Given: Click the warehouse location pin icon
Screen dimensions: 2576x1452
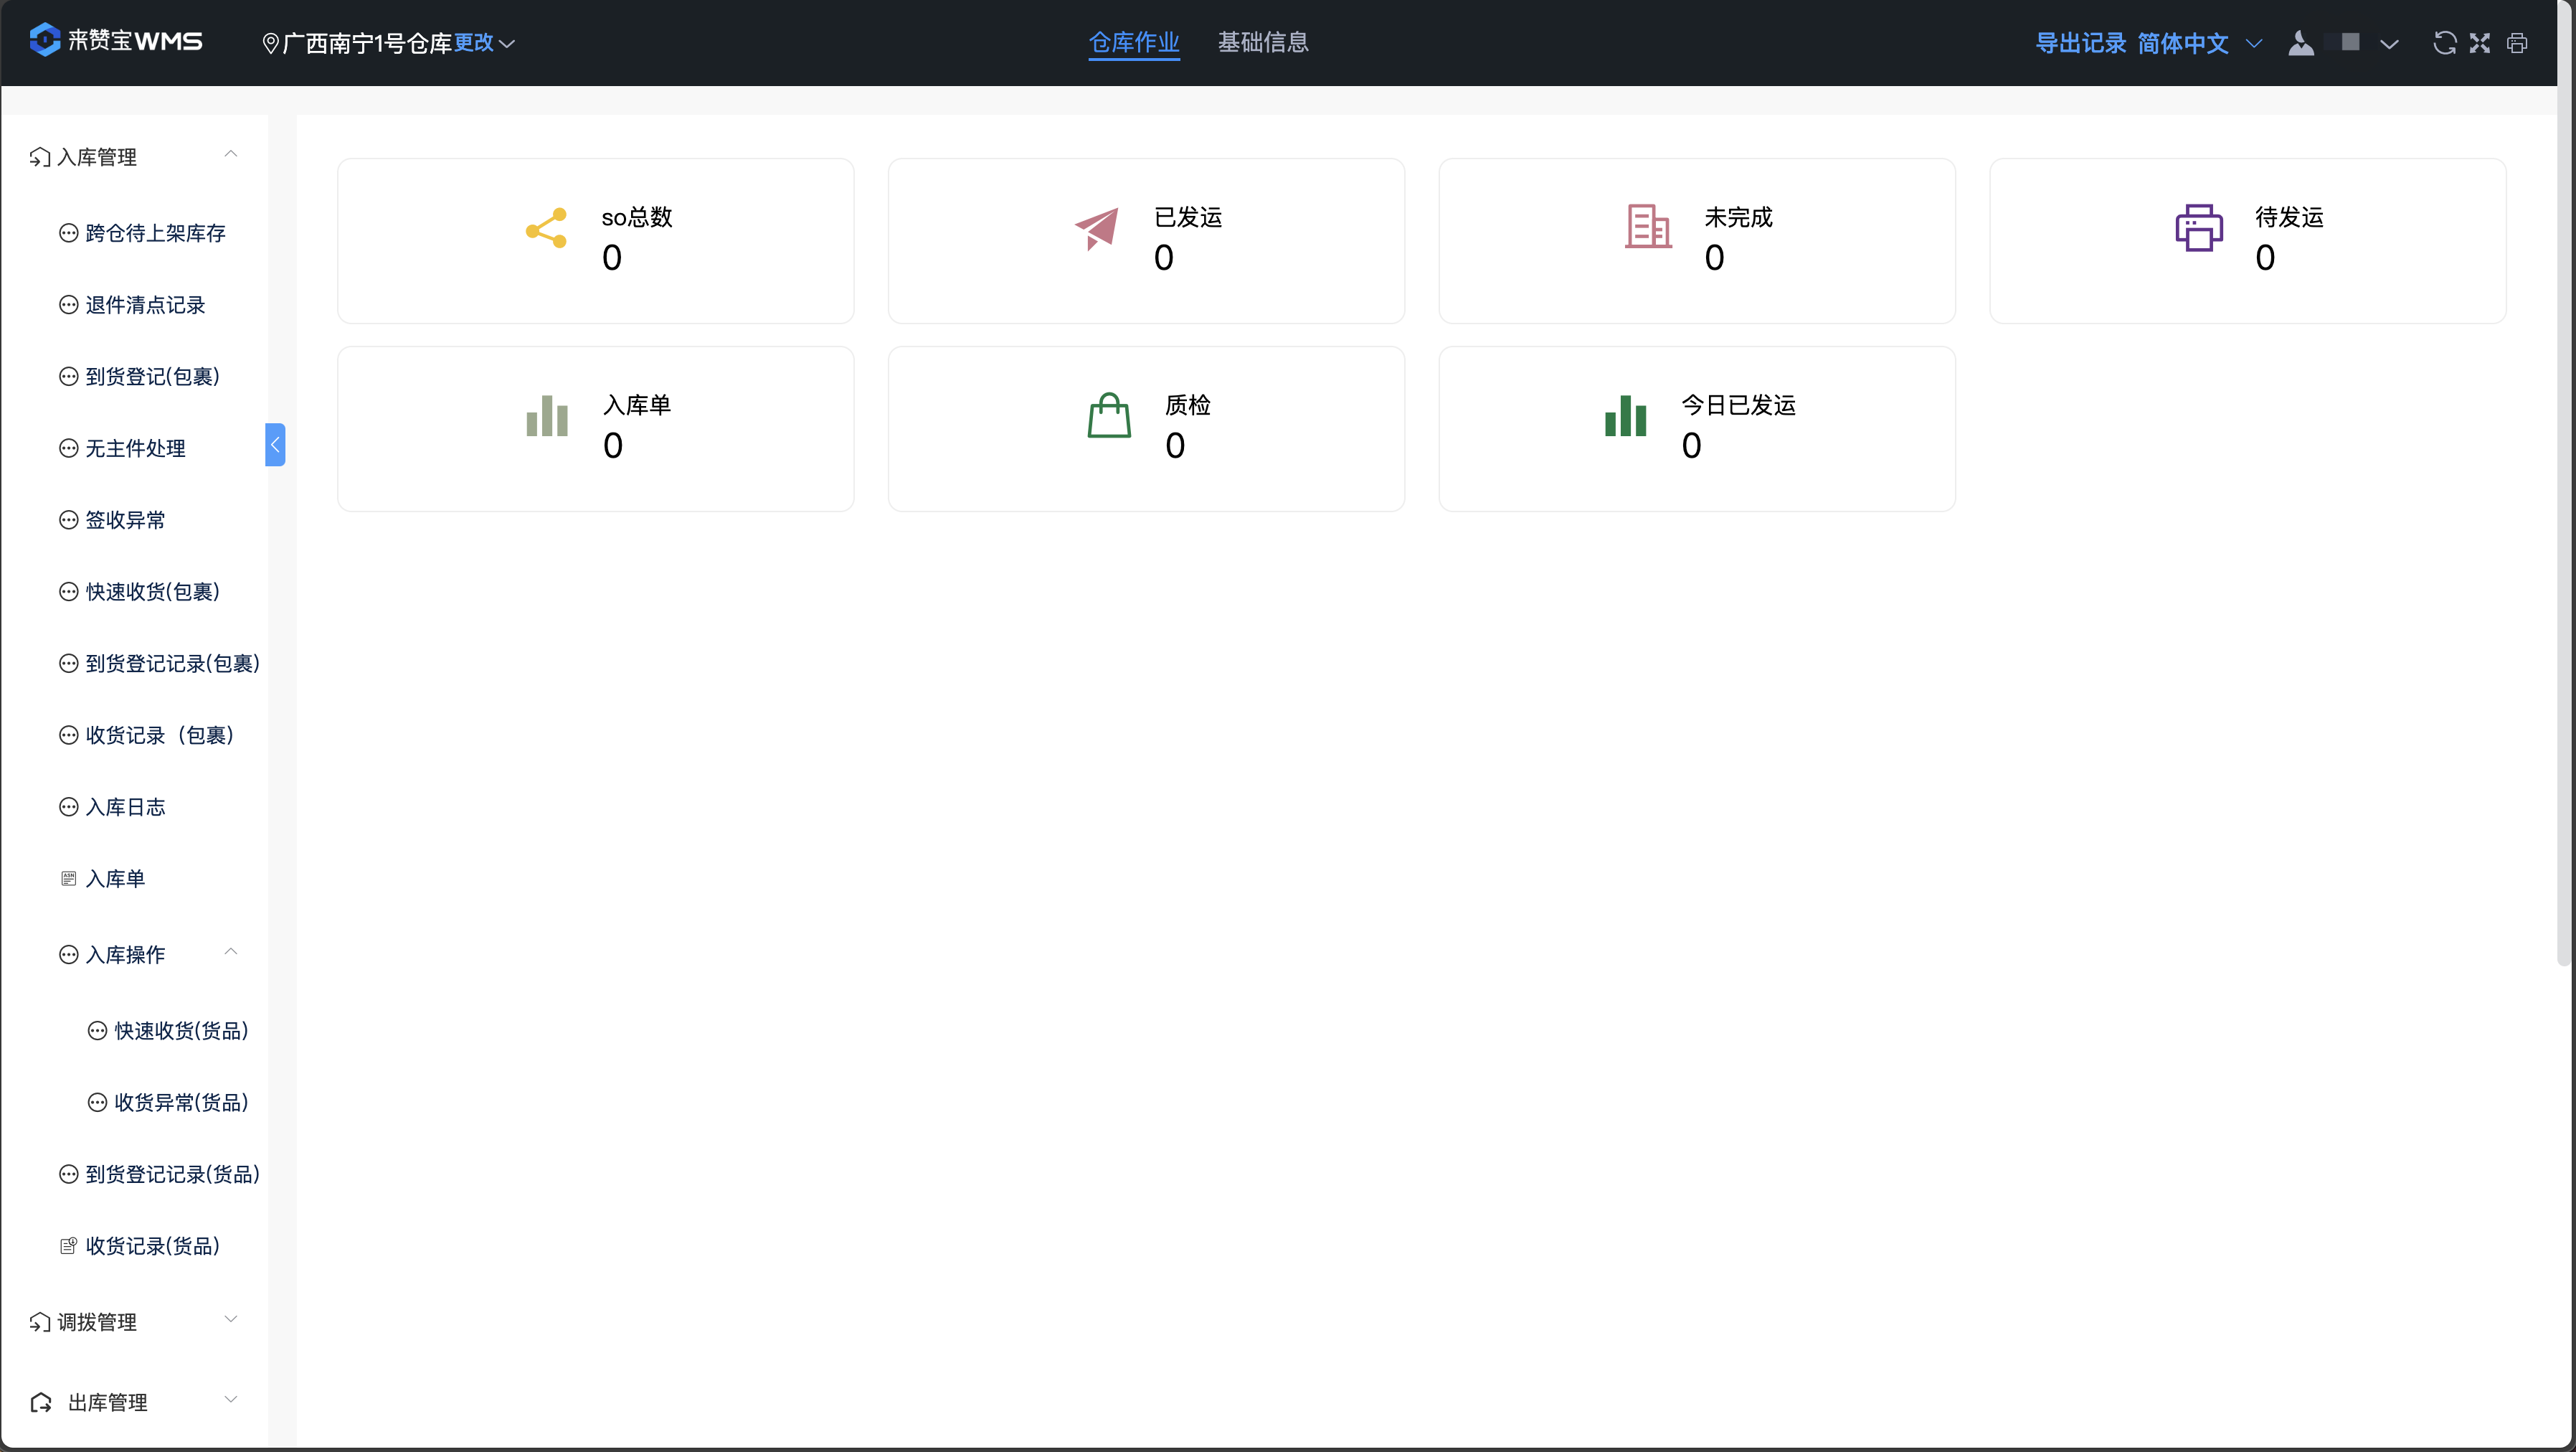Looking at the screenshot, I should 270,43.
